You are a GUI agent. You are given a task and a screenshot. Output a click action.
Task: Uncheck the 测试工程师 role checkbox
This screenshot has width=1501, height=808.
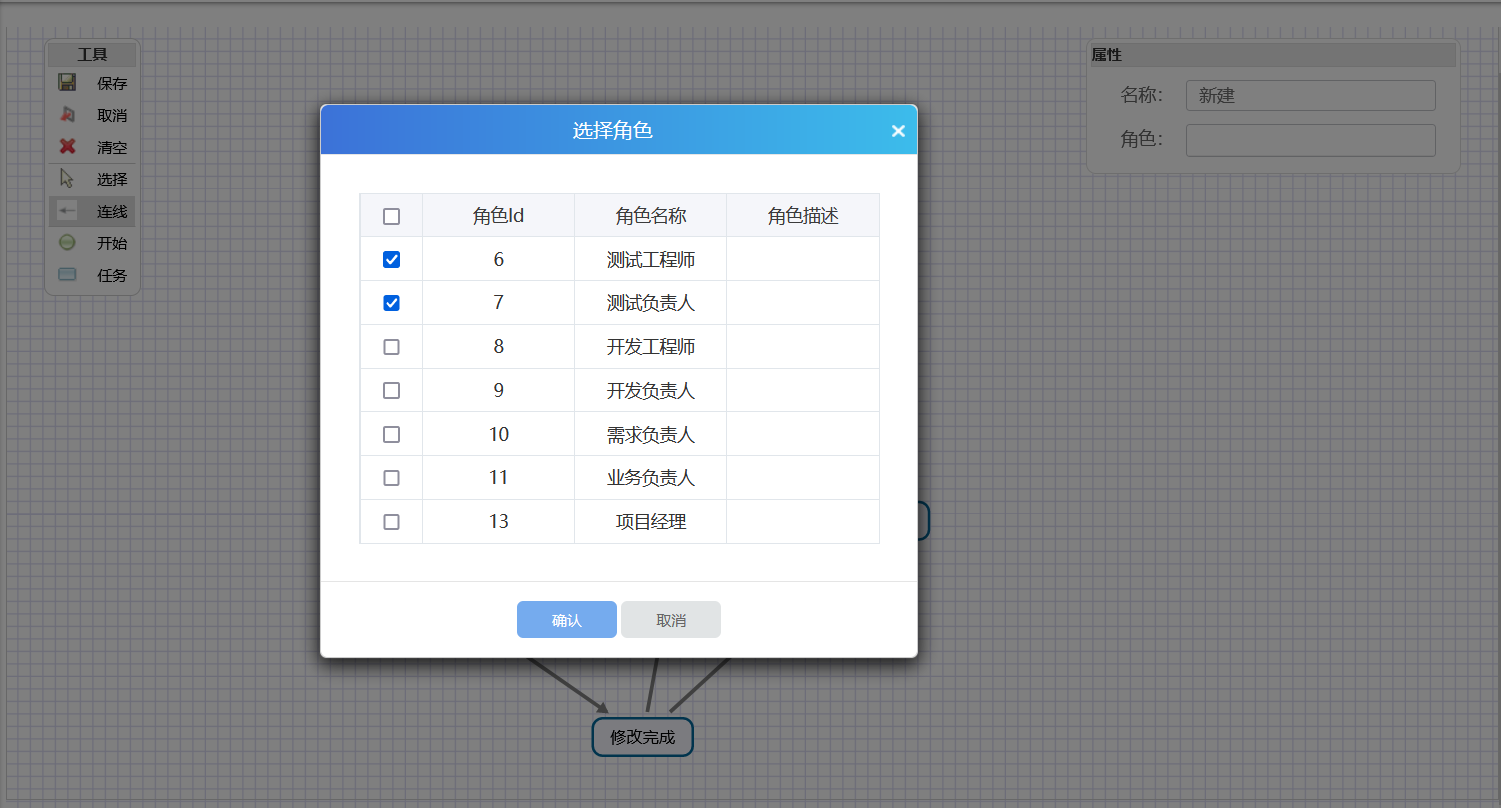click(391, 260)
